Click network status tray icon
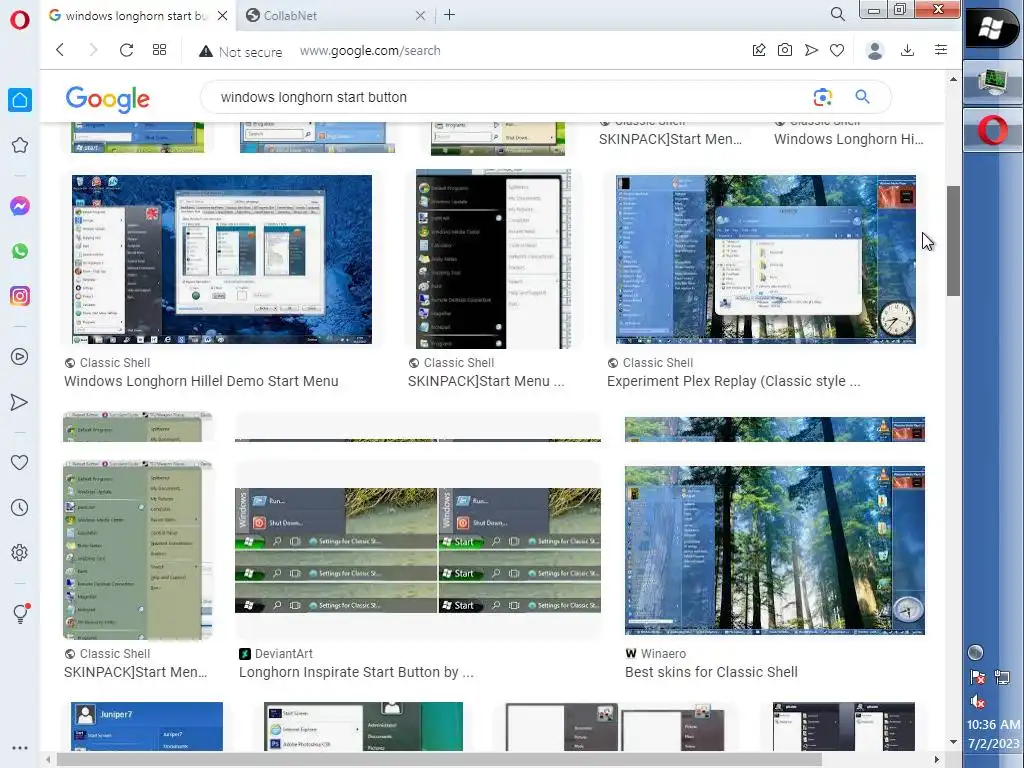Screen dimensions: 1024x768 click(x=1002, y=677)
